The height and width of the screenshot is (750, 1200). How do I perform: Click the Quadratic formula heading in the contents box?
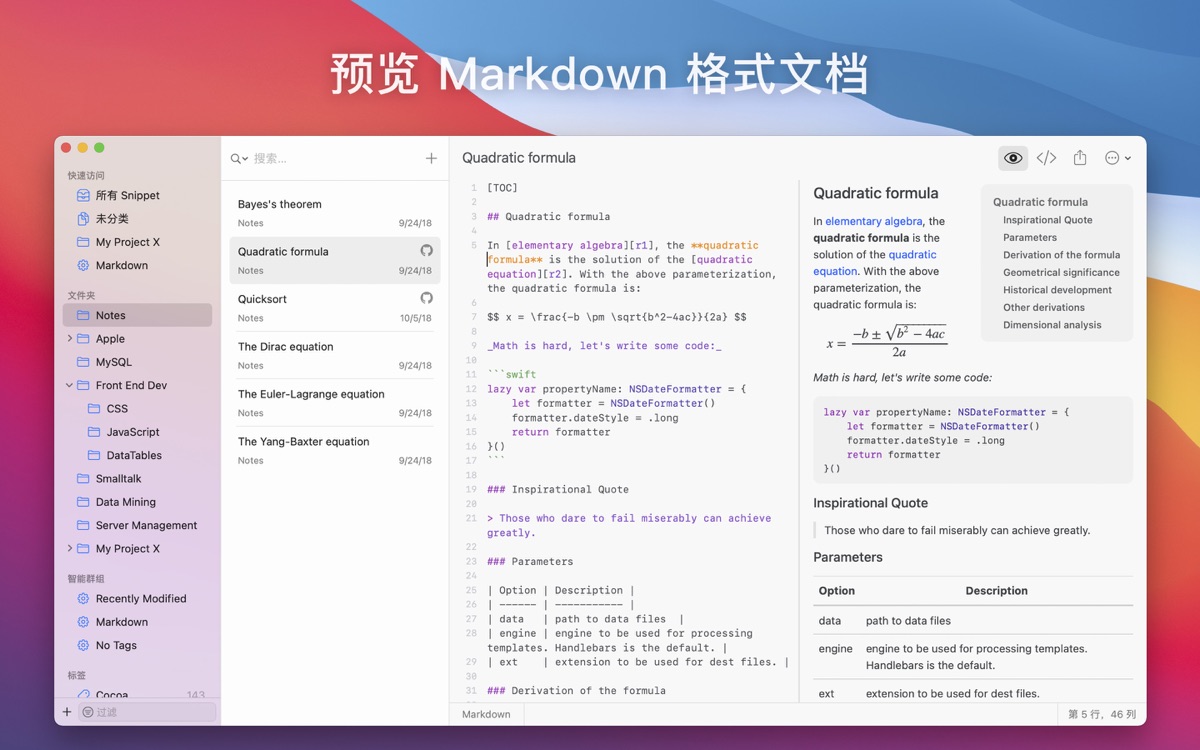[1040, 202]
